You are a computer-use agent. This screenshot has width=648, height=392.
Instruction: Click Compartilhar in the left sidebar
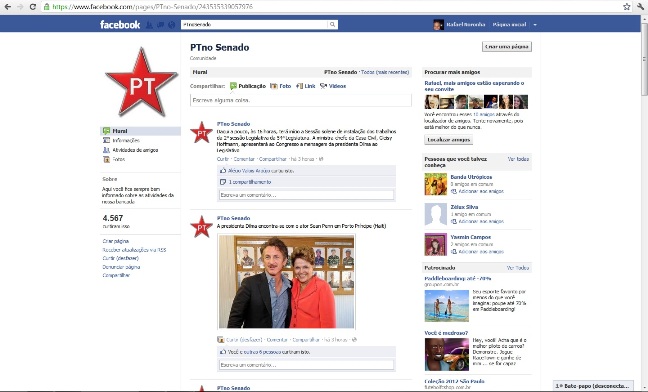pos(116,275)
